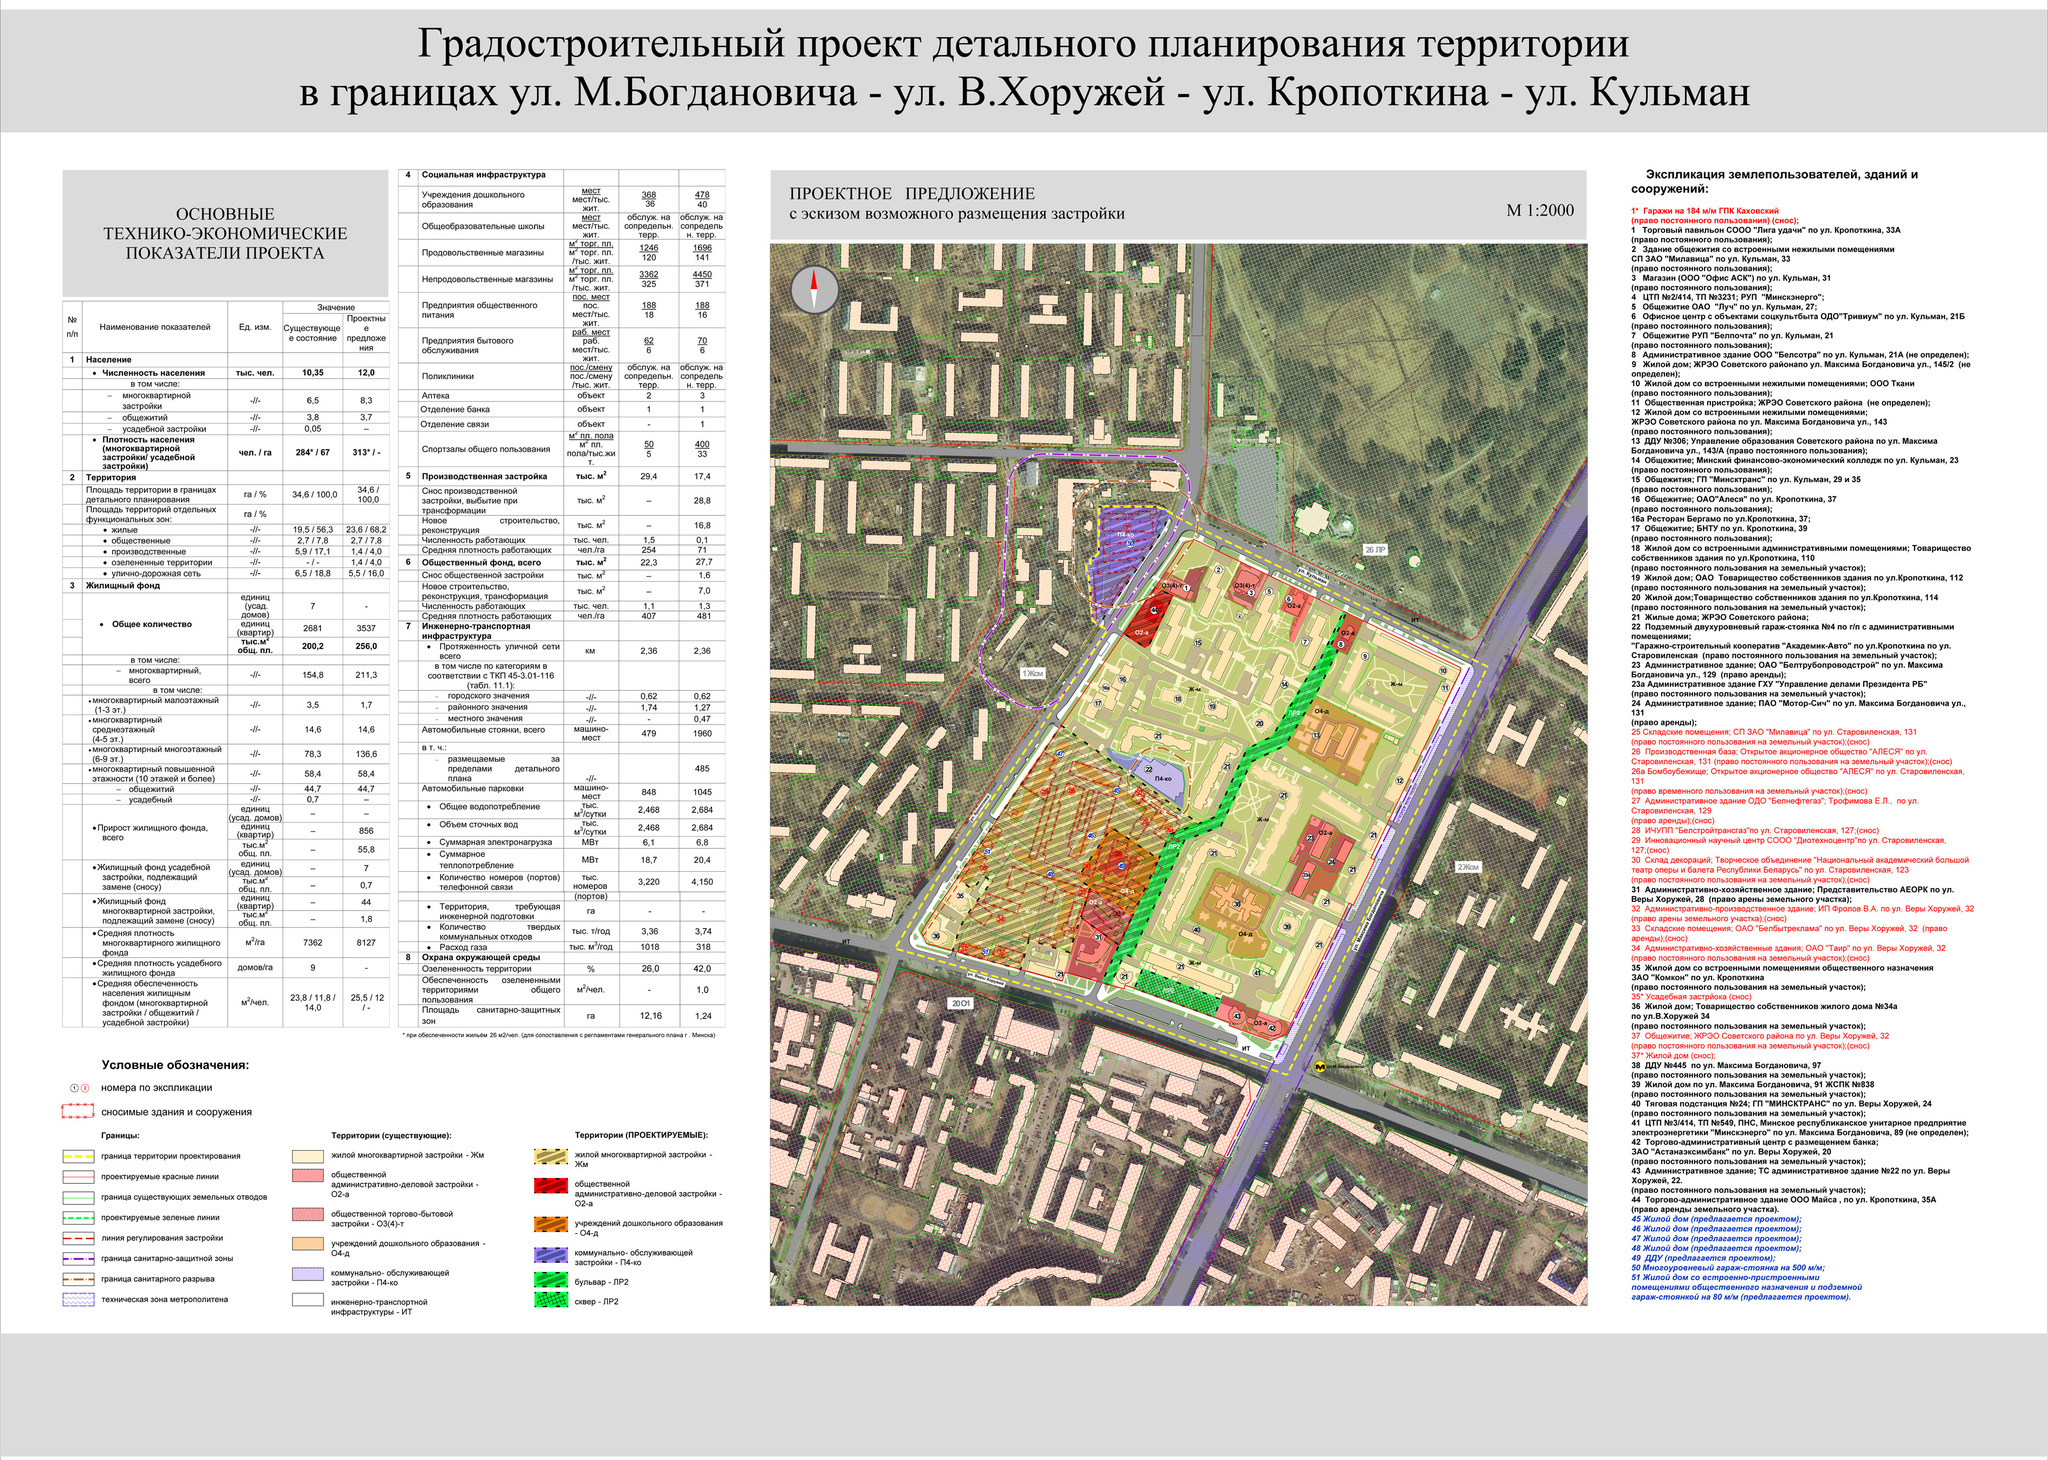Click the sanitary protection zone purple line symbol
2048x1460 pixels.
tap(78, 1258)
